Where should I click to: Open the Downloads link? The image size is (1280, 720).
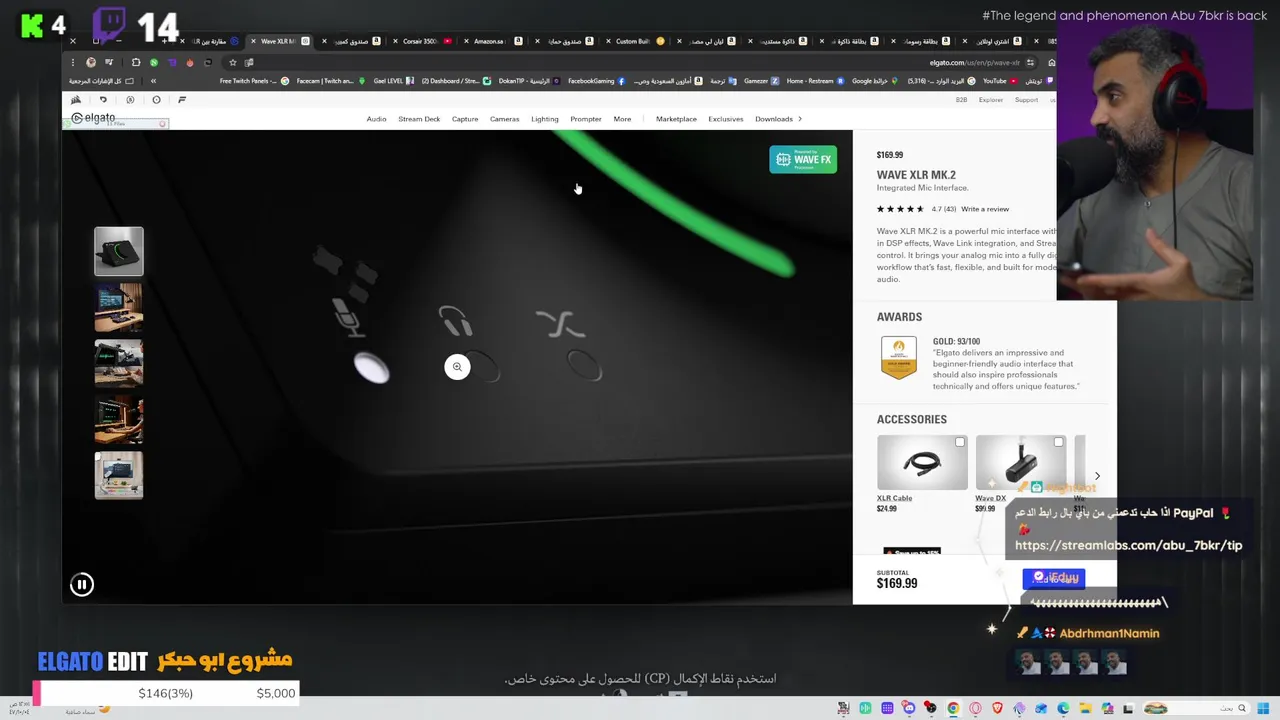pos(774,119)
